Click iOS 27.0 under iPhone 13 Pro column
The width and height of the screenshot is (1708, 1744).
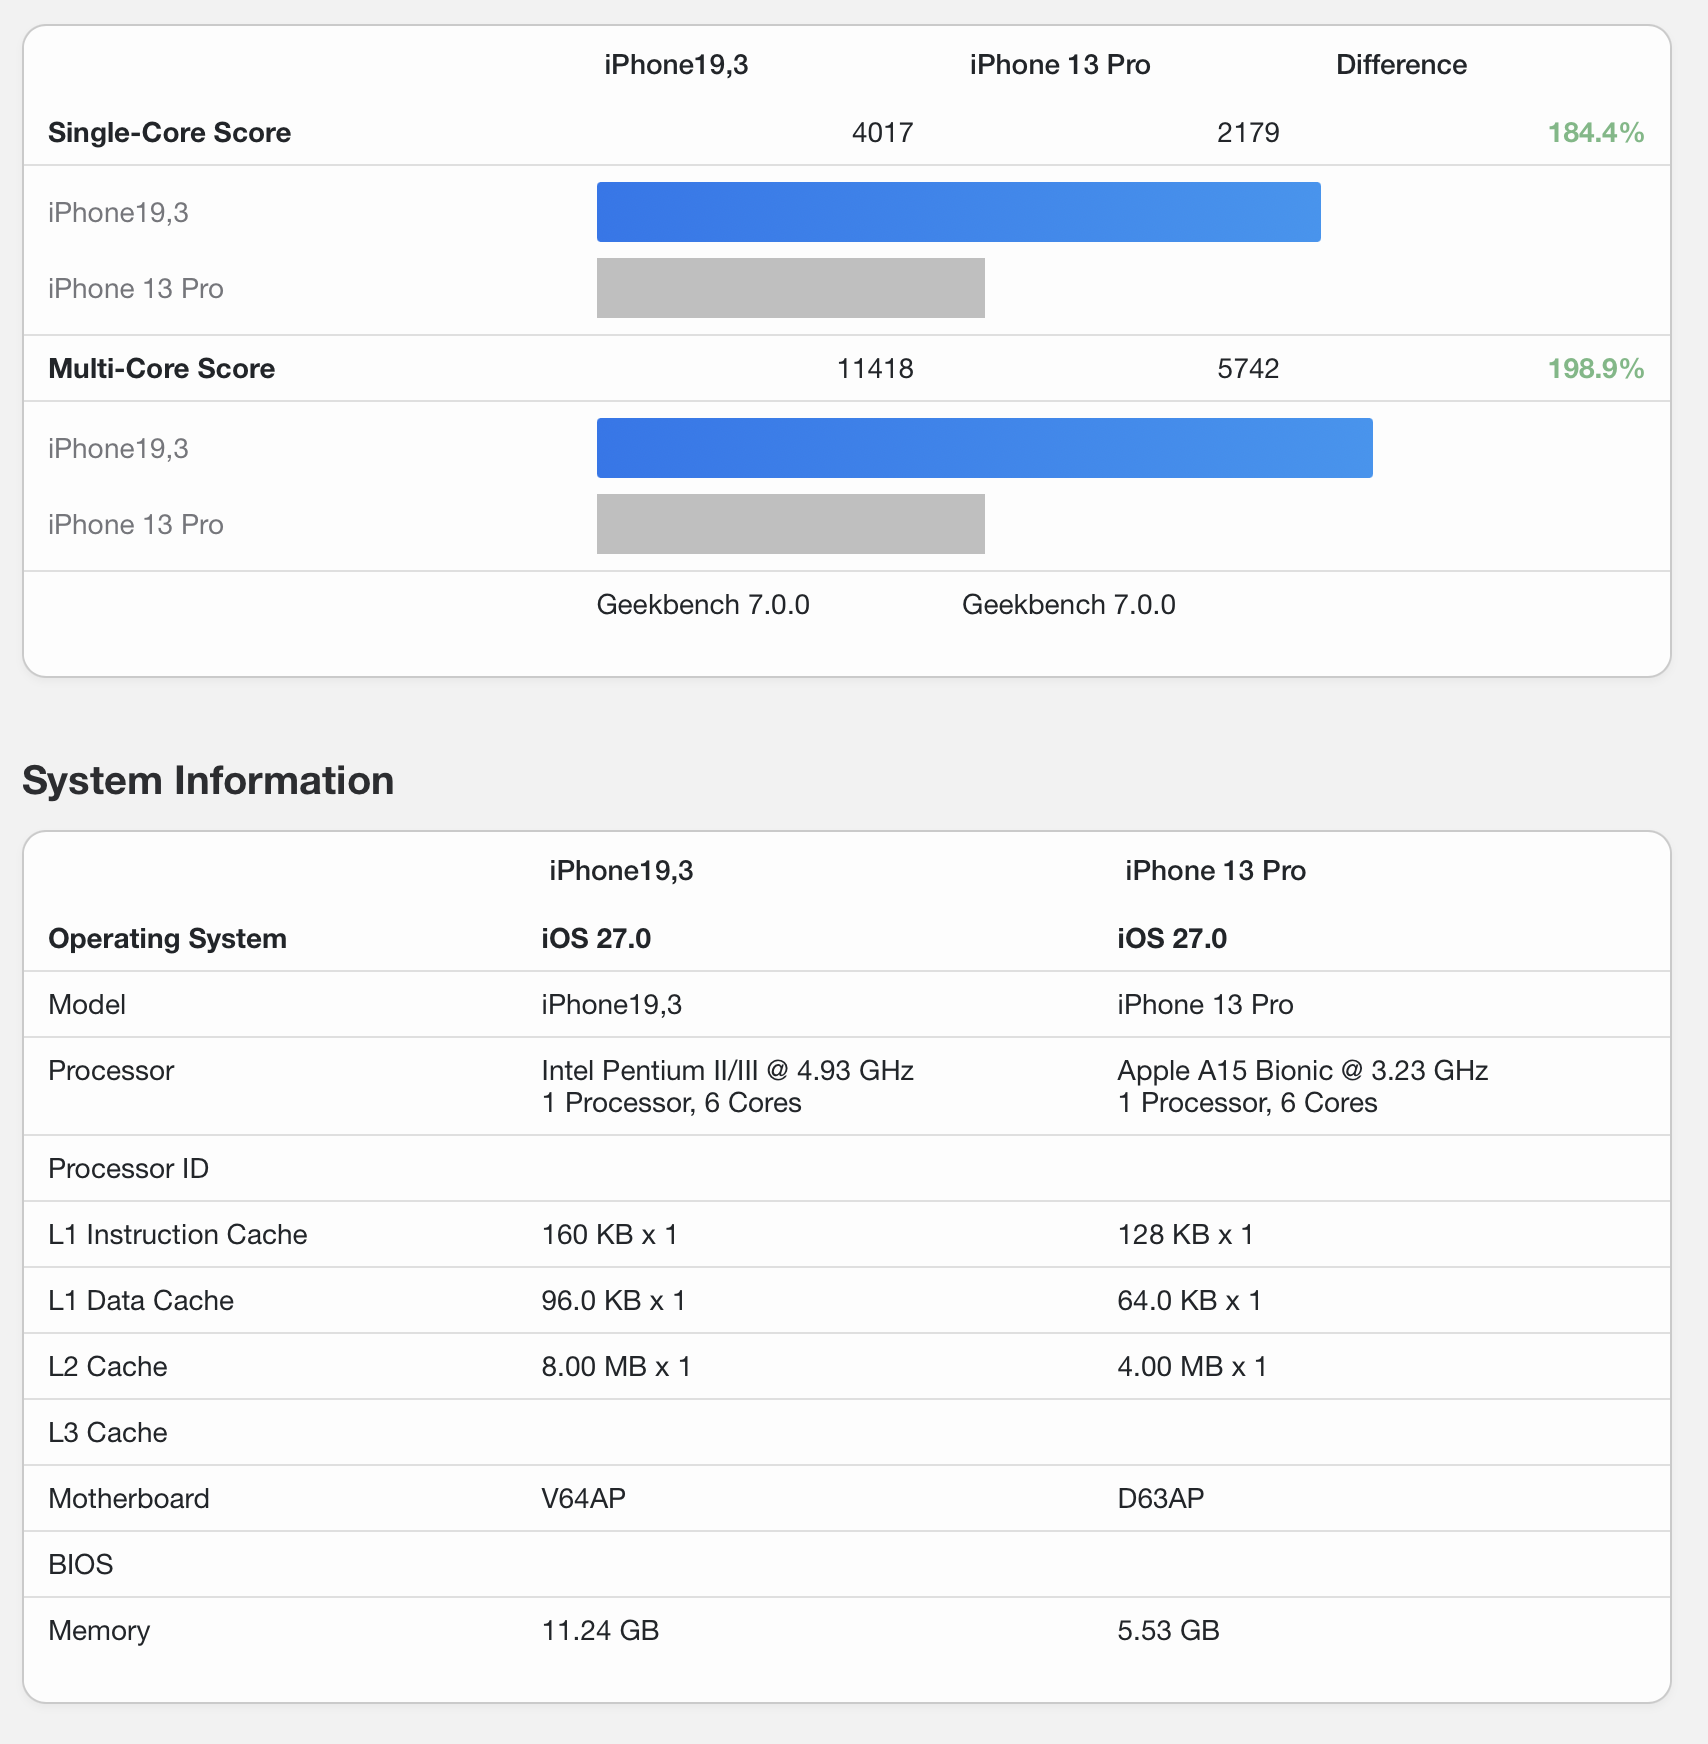tap(1172, 939)
